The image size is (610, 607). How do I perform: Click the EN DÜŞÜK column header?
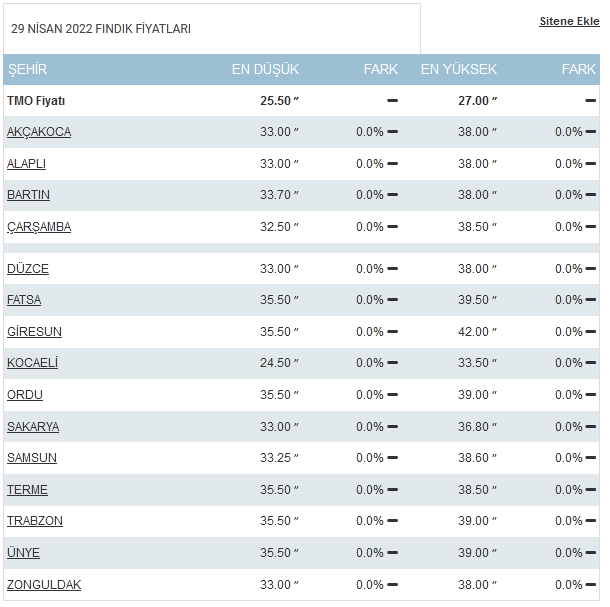click(x=265, y=69)
